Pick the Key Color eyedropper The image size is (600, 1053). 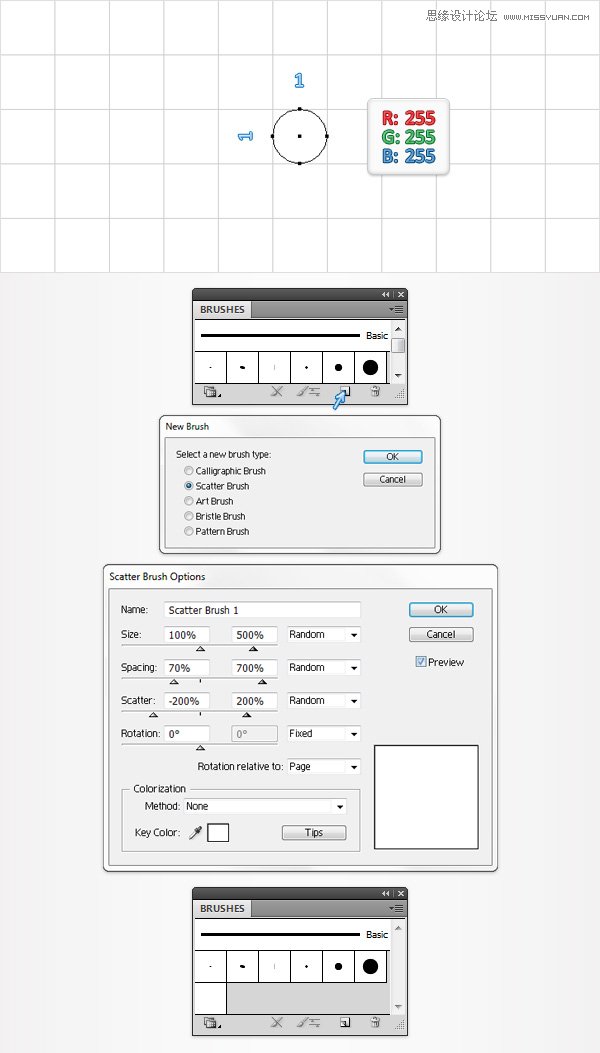click(196, 833)
